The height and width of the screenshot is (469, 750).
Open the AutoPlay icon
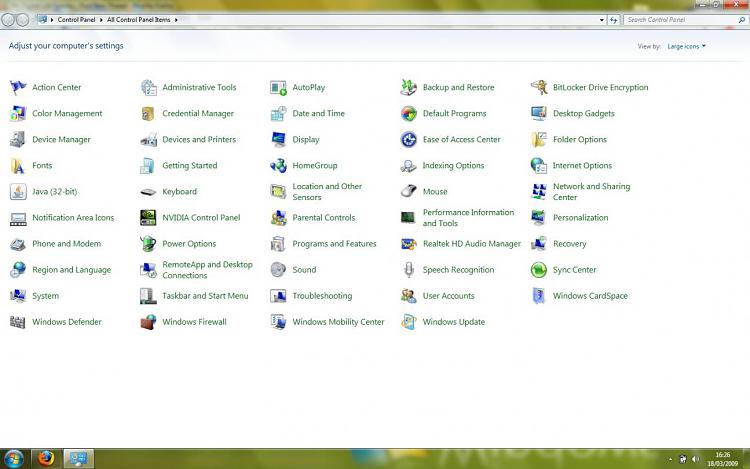point(278,87)
